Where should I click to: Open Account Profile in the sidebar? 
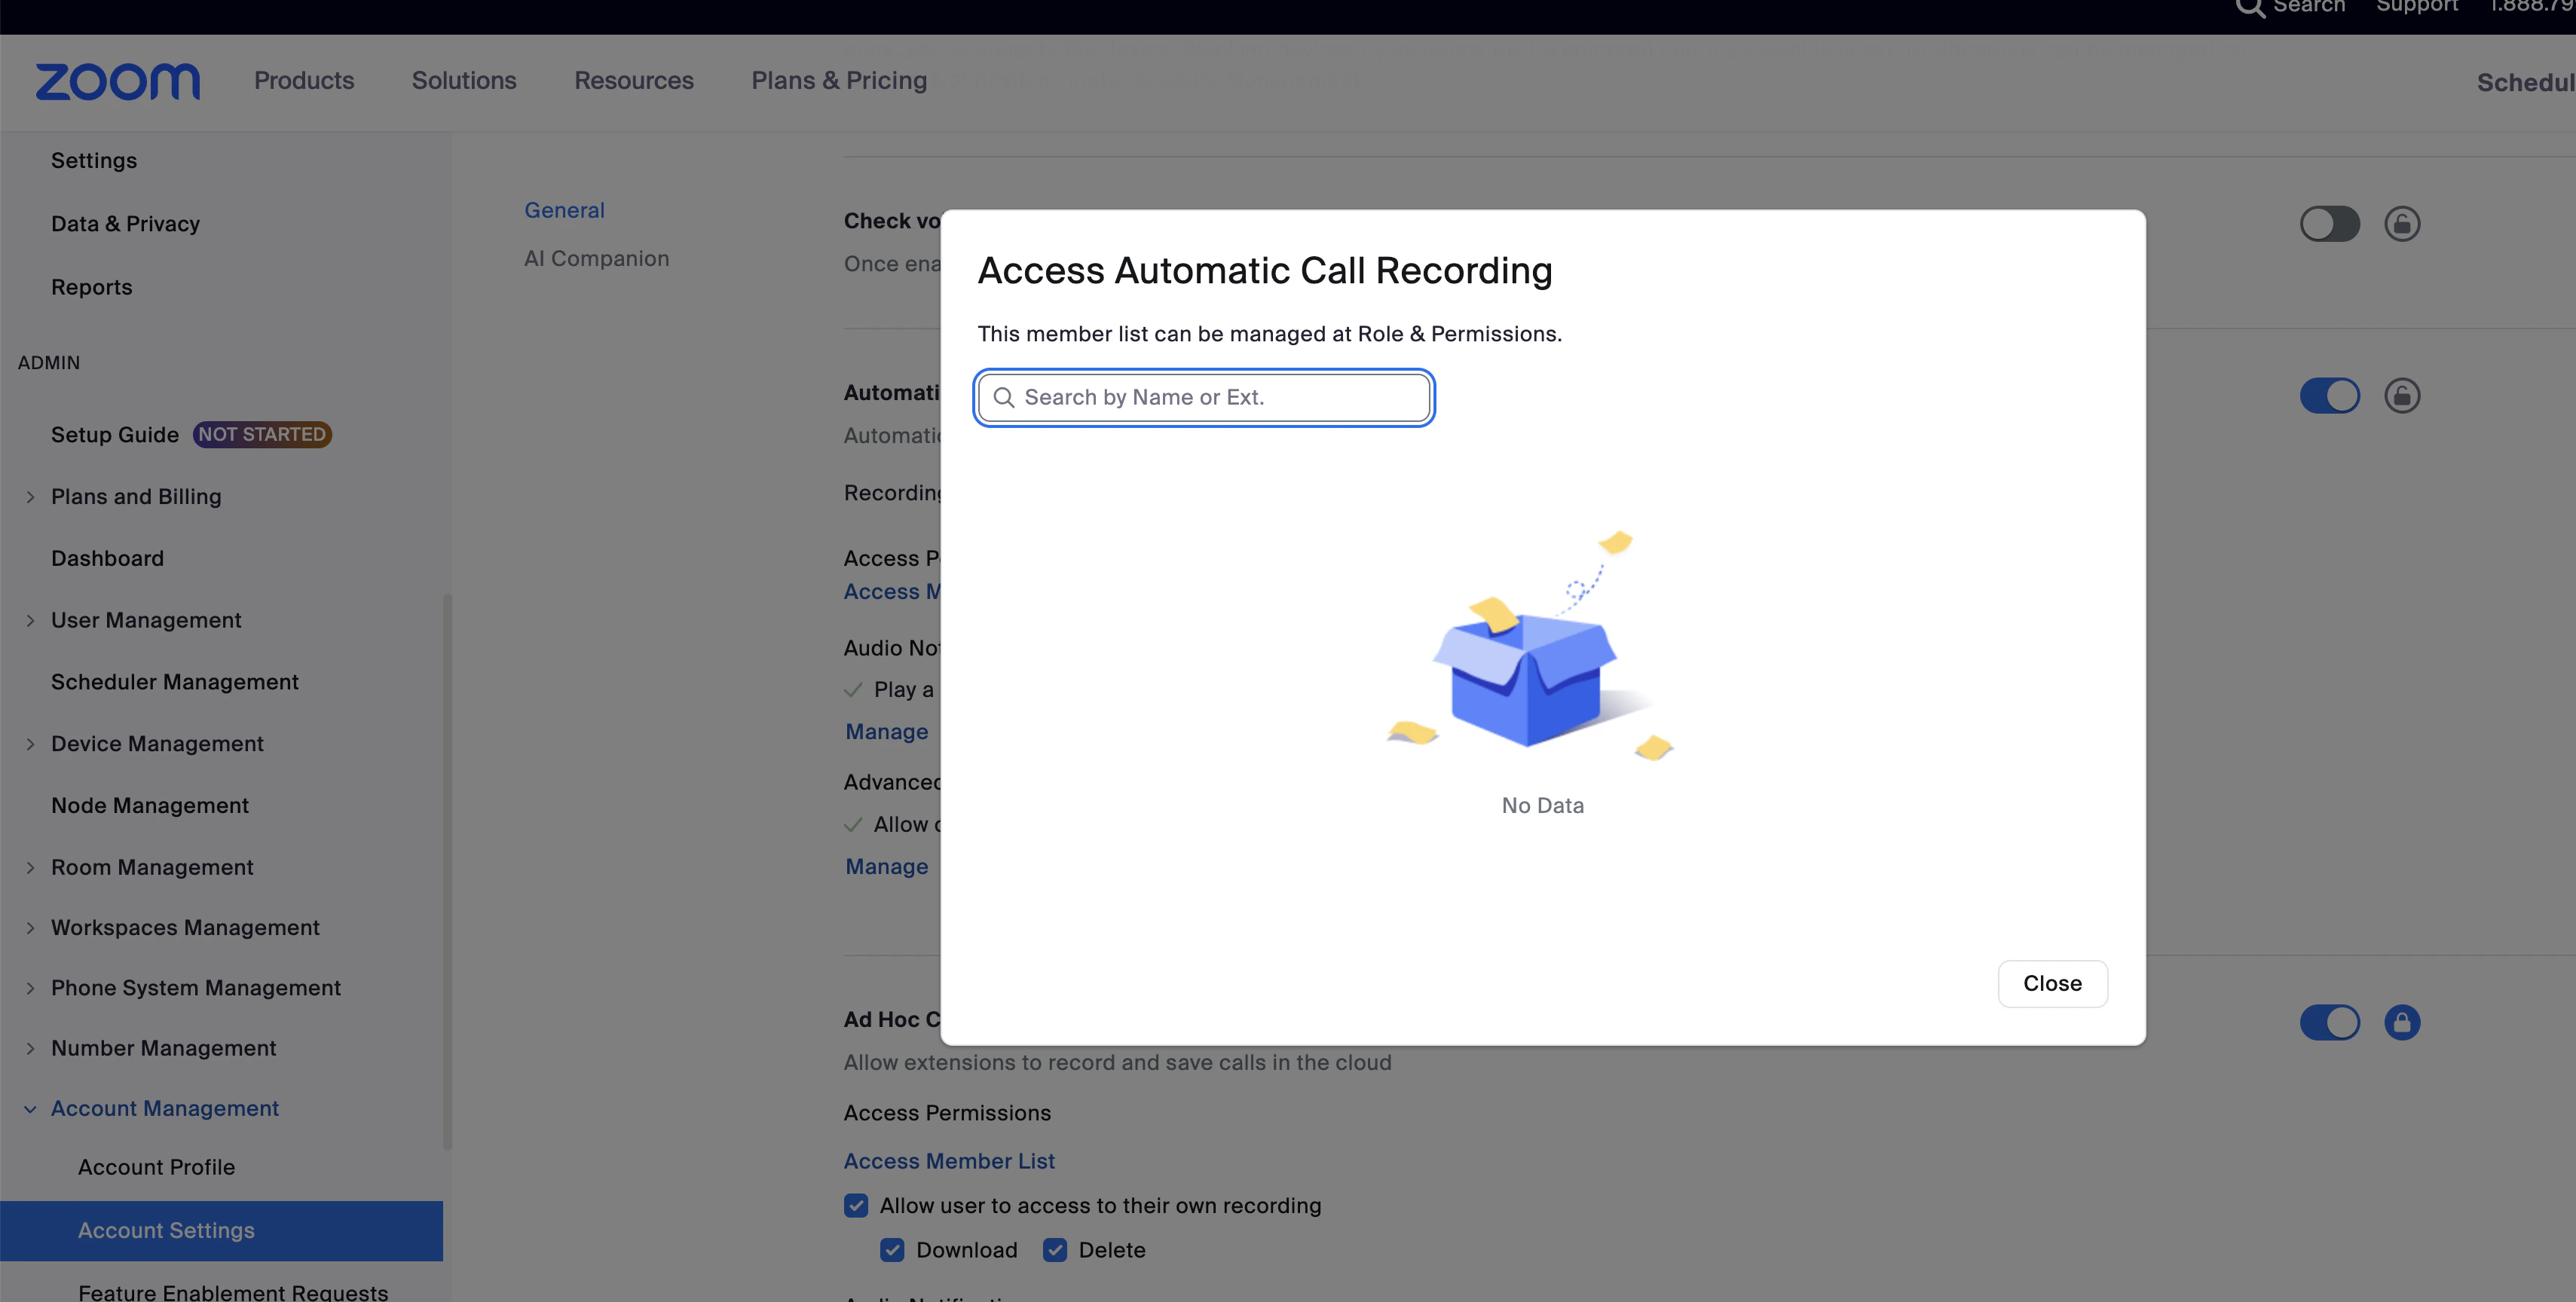coord(156,1167)
